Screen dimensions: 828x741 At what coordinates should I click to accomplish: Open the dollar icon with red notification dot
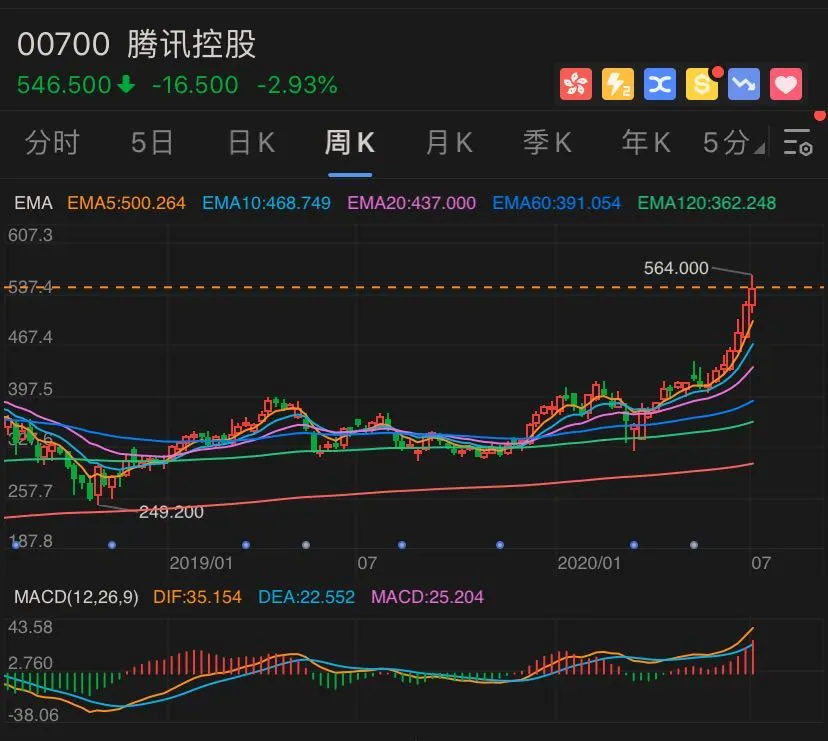tap(702, 84)
